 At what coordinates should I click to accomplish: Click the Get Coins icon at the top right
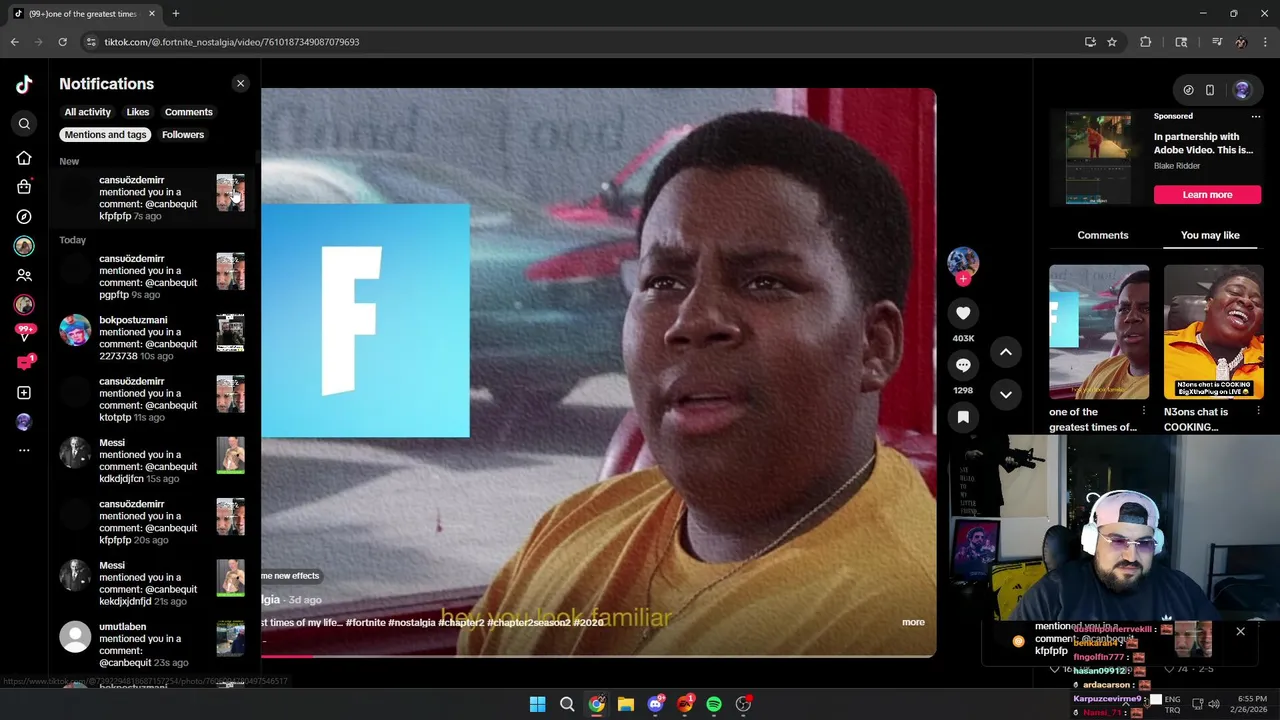click(x=1188, y=90)
